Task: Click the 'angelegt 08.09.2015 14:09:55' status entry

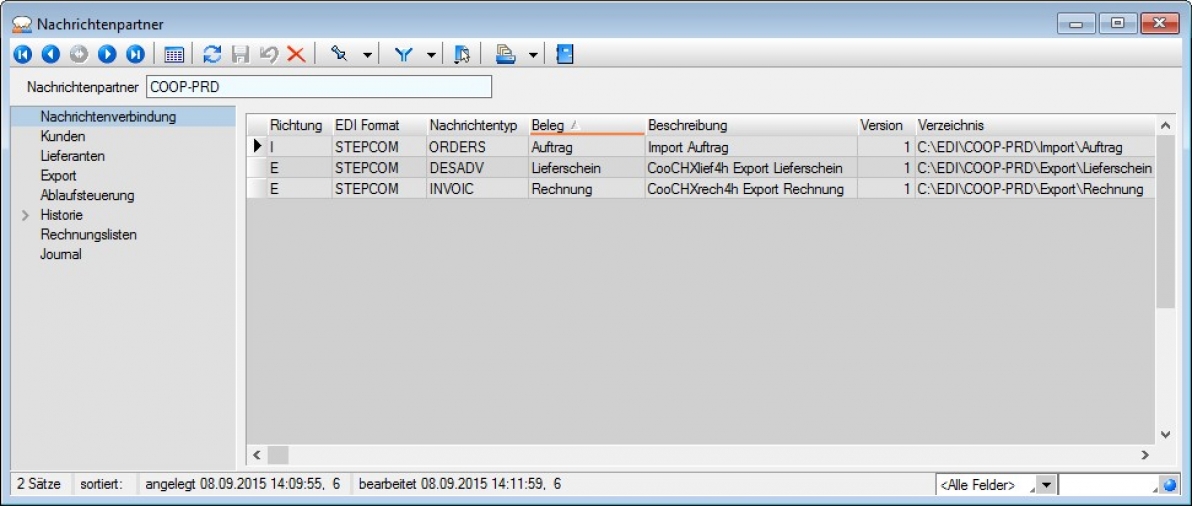Action: click(x=243, y=484)
